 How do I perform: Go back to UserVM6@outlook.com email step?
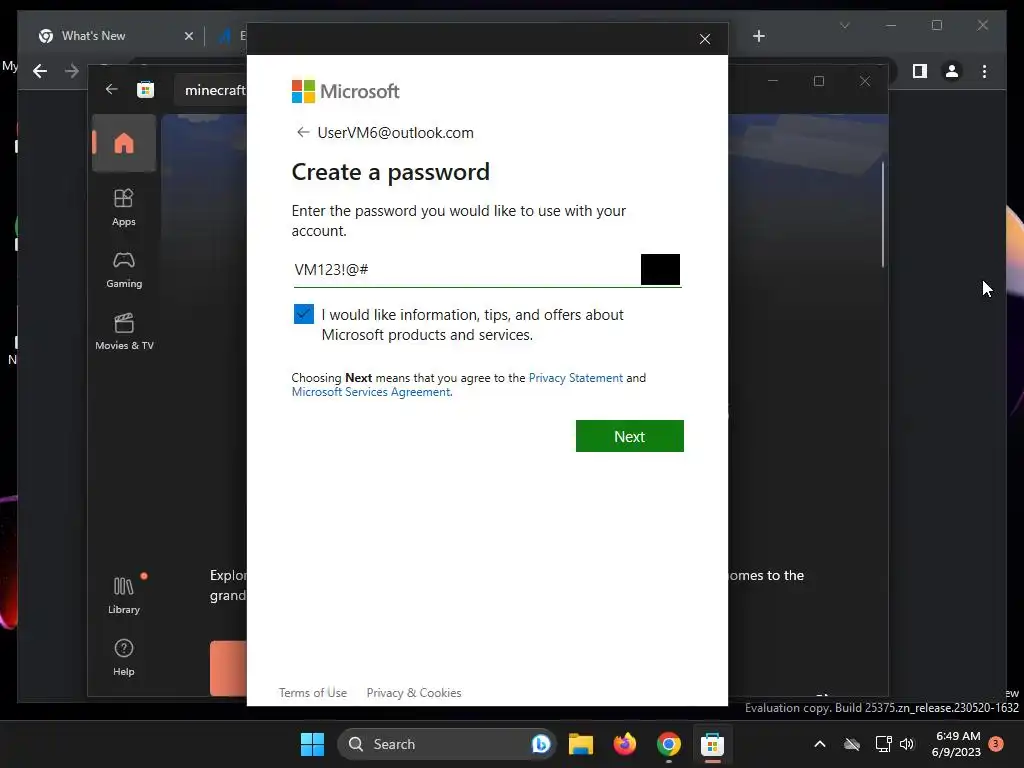click(x=302, y=133)
